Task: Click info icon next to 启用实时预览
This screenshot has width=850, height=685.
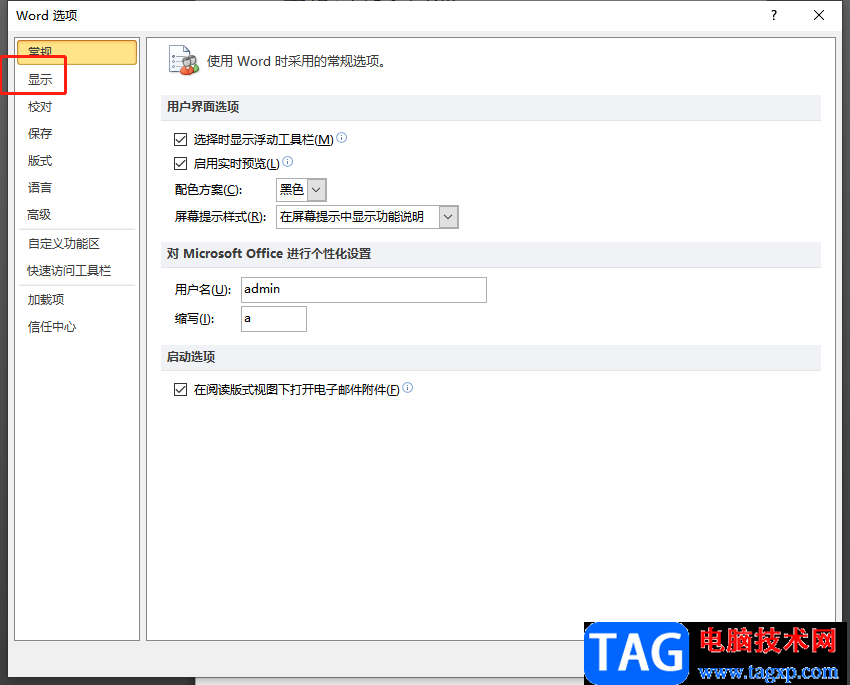Action: click(288, 161)
